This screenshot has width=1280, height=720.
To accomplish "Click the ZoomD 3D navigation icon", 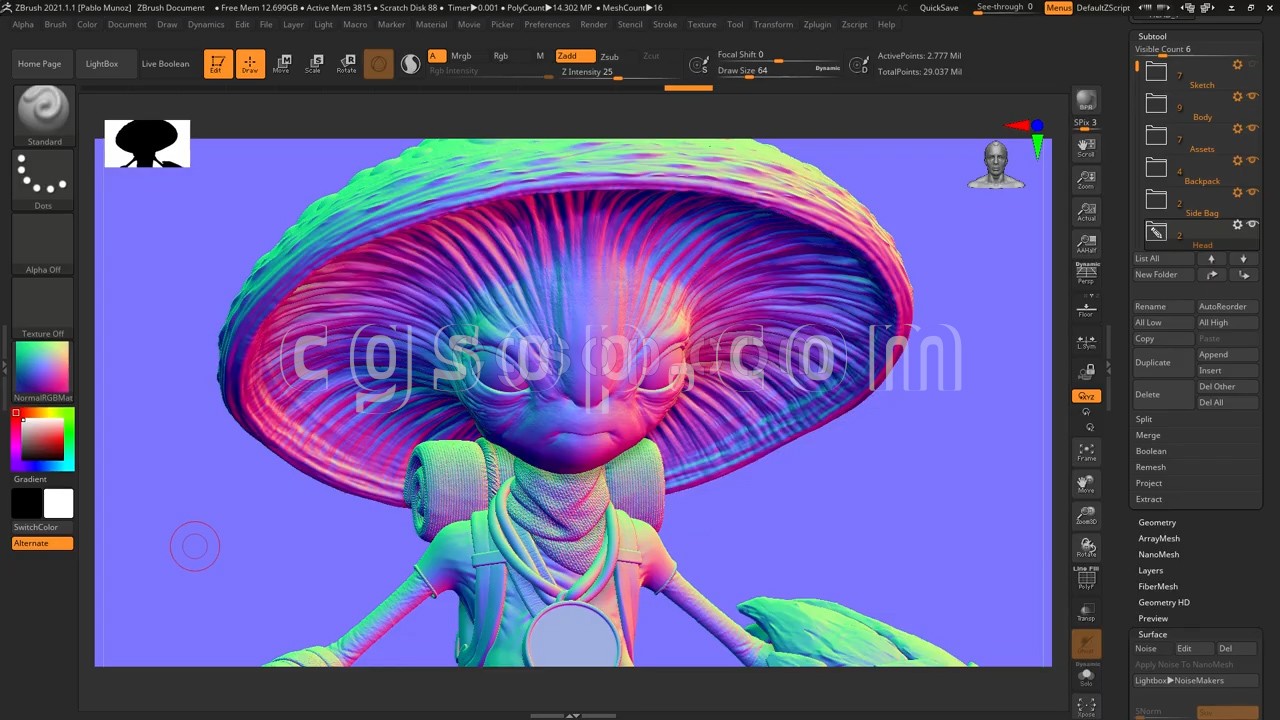I will click(x=1086, y=516).
